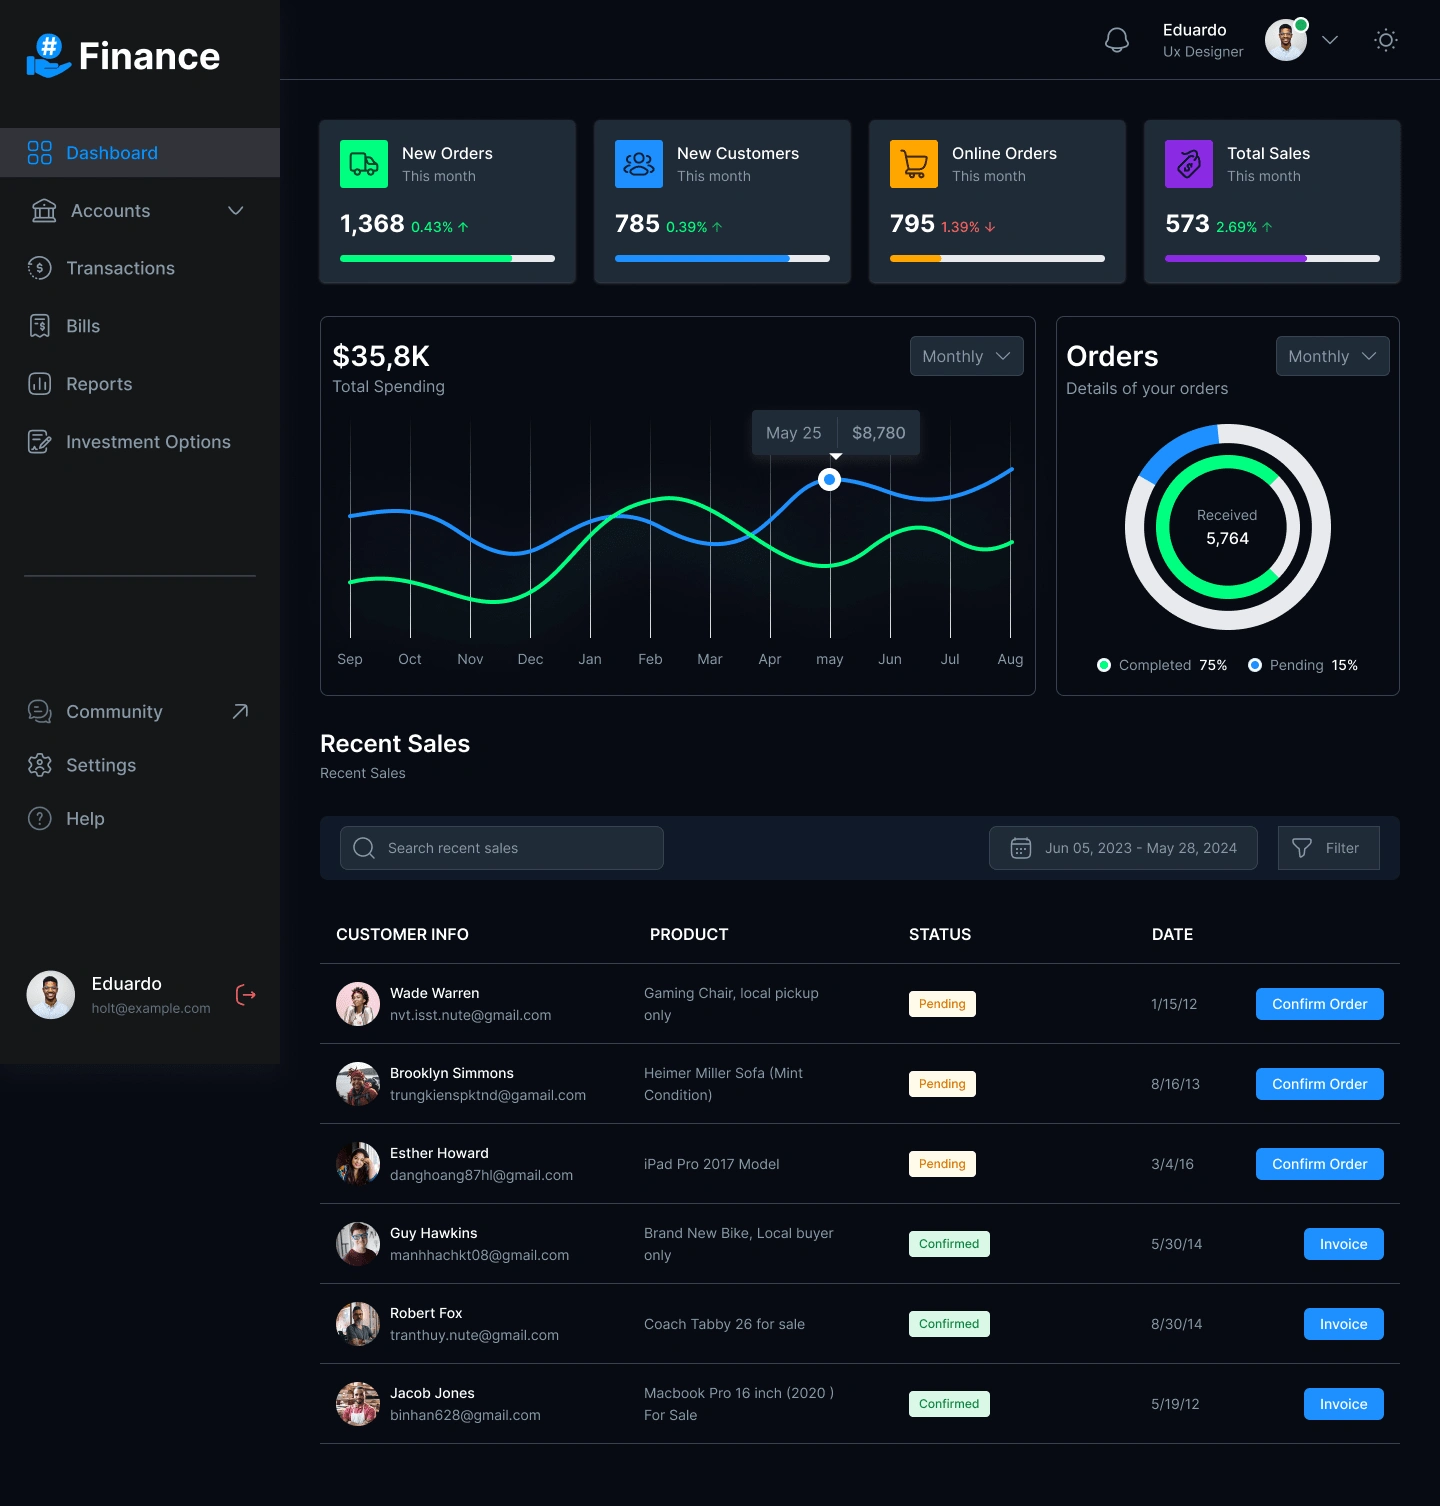Click the notification bell icon

[x=1117, y=40]
